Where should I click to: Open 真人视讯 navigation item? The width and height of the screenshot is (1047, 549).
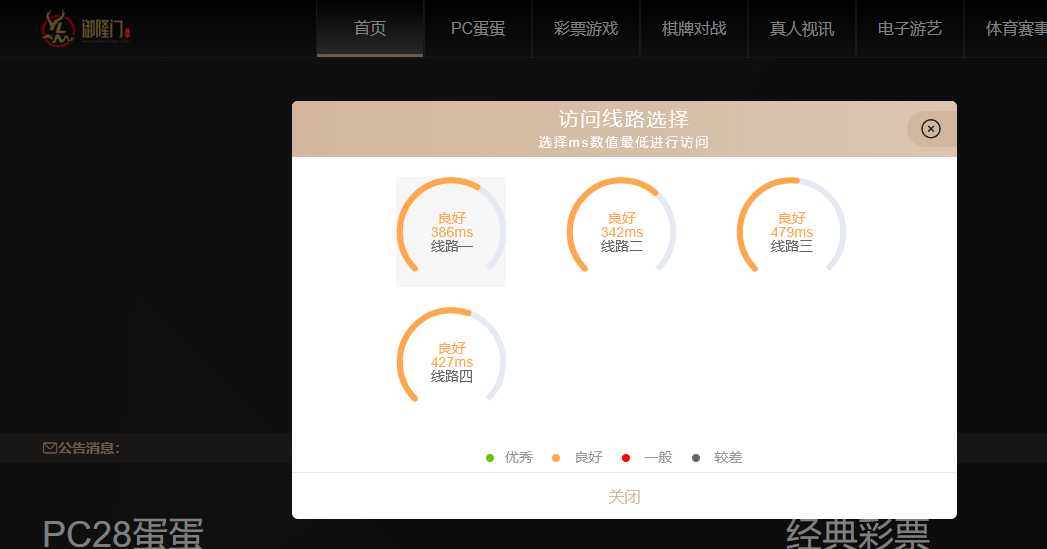point(802,28)
